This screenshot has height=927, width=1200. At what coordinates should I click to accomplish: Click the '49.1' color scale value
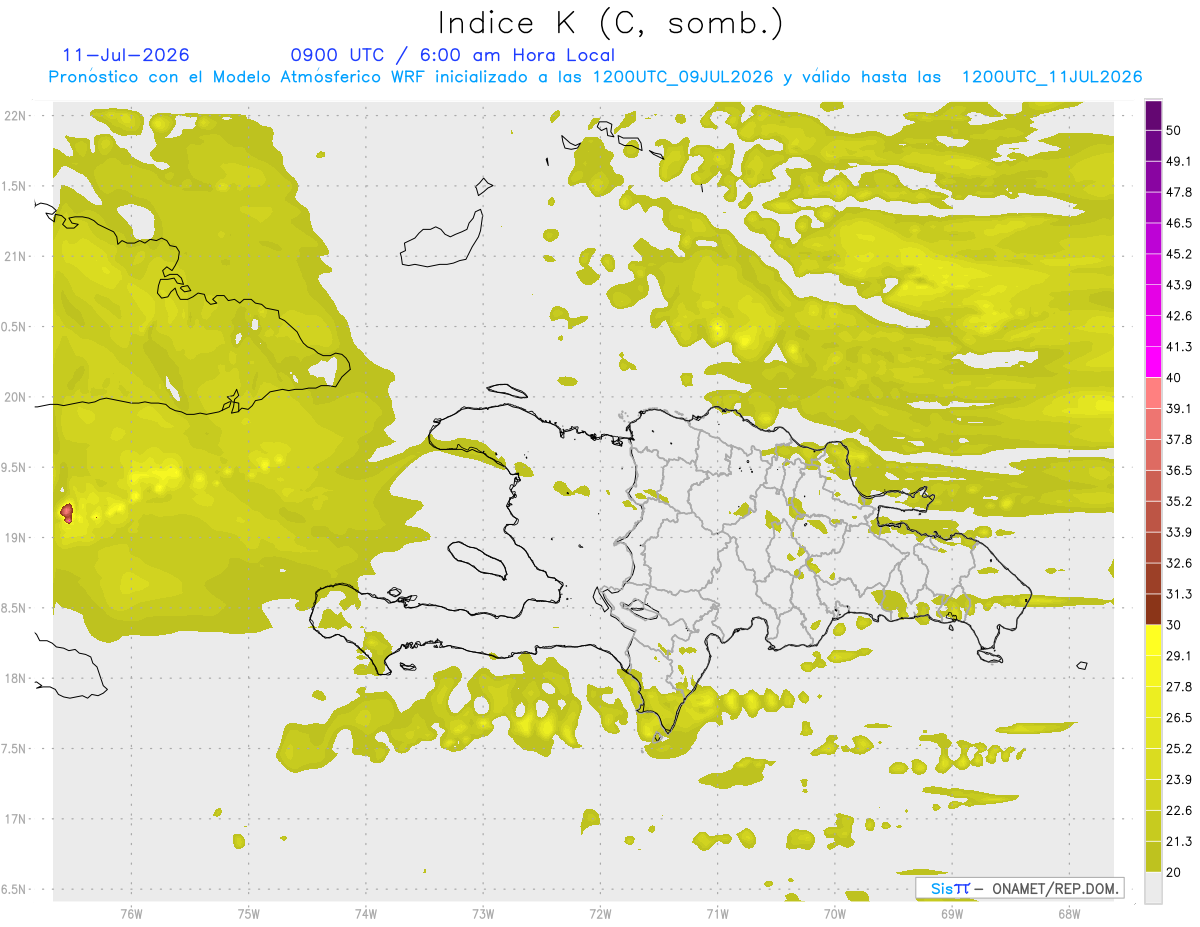pos(1179,161)
